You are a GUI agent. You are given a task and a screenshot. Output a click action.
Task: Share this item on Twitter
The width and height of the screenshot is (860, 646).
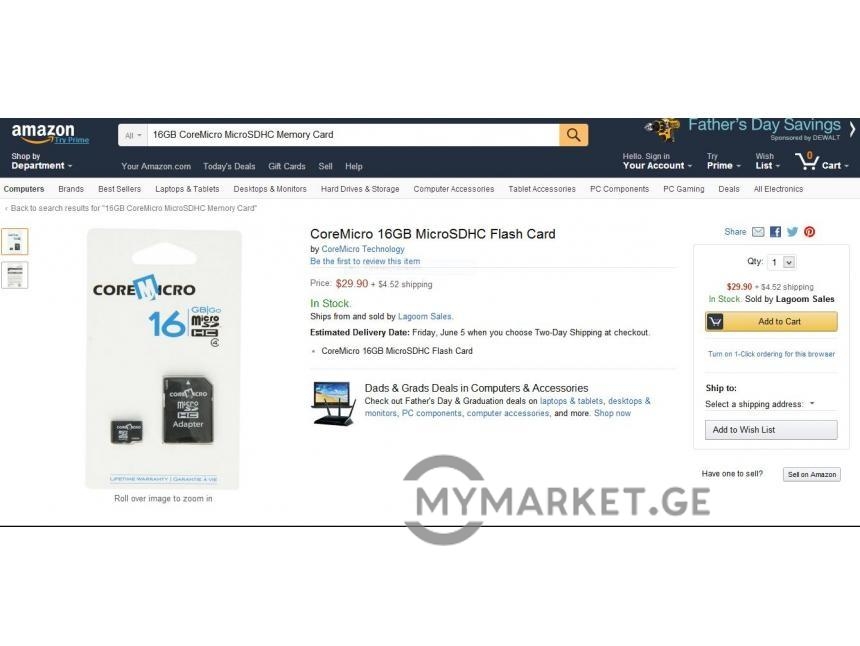792,232
